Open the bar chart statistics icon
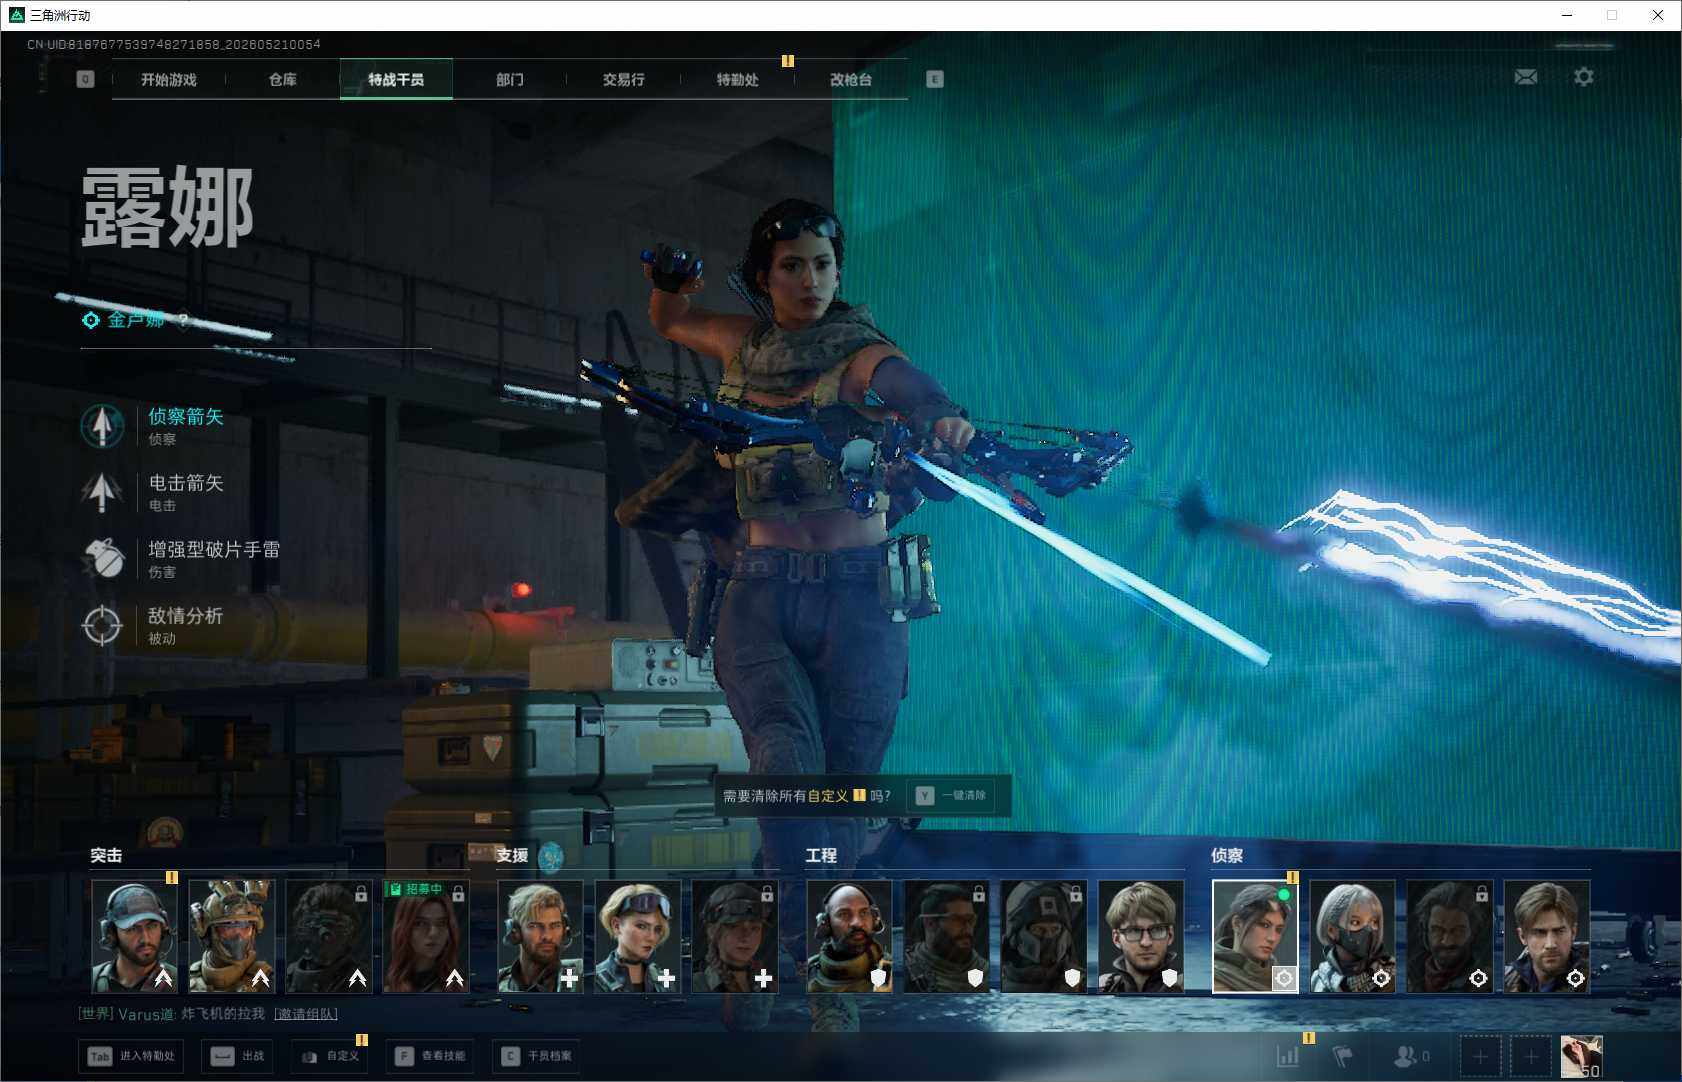Image resolution: width=1682 pixels, height=1082 pixels. click(x=1288, y=1056)
